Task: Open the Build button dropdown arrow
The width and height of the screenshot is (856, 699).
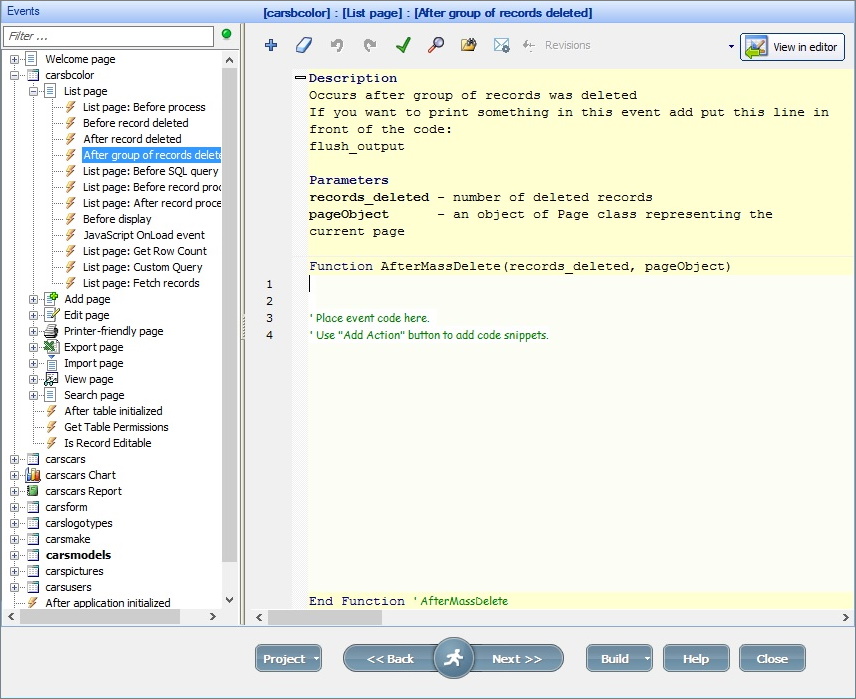Action: [x=647, y=659]
